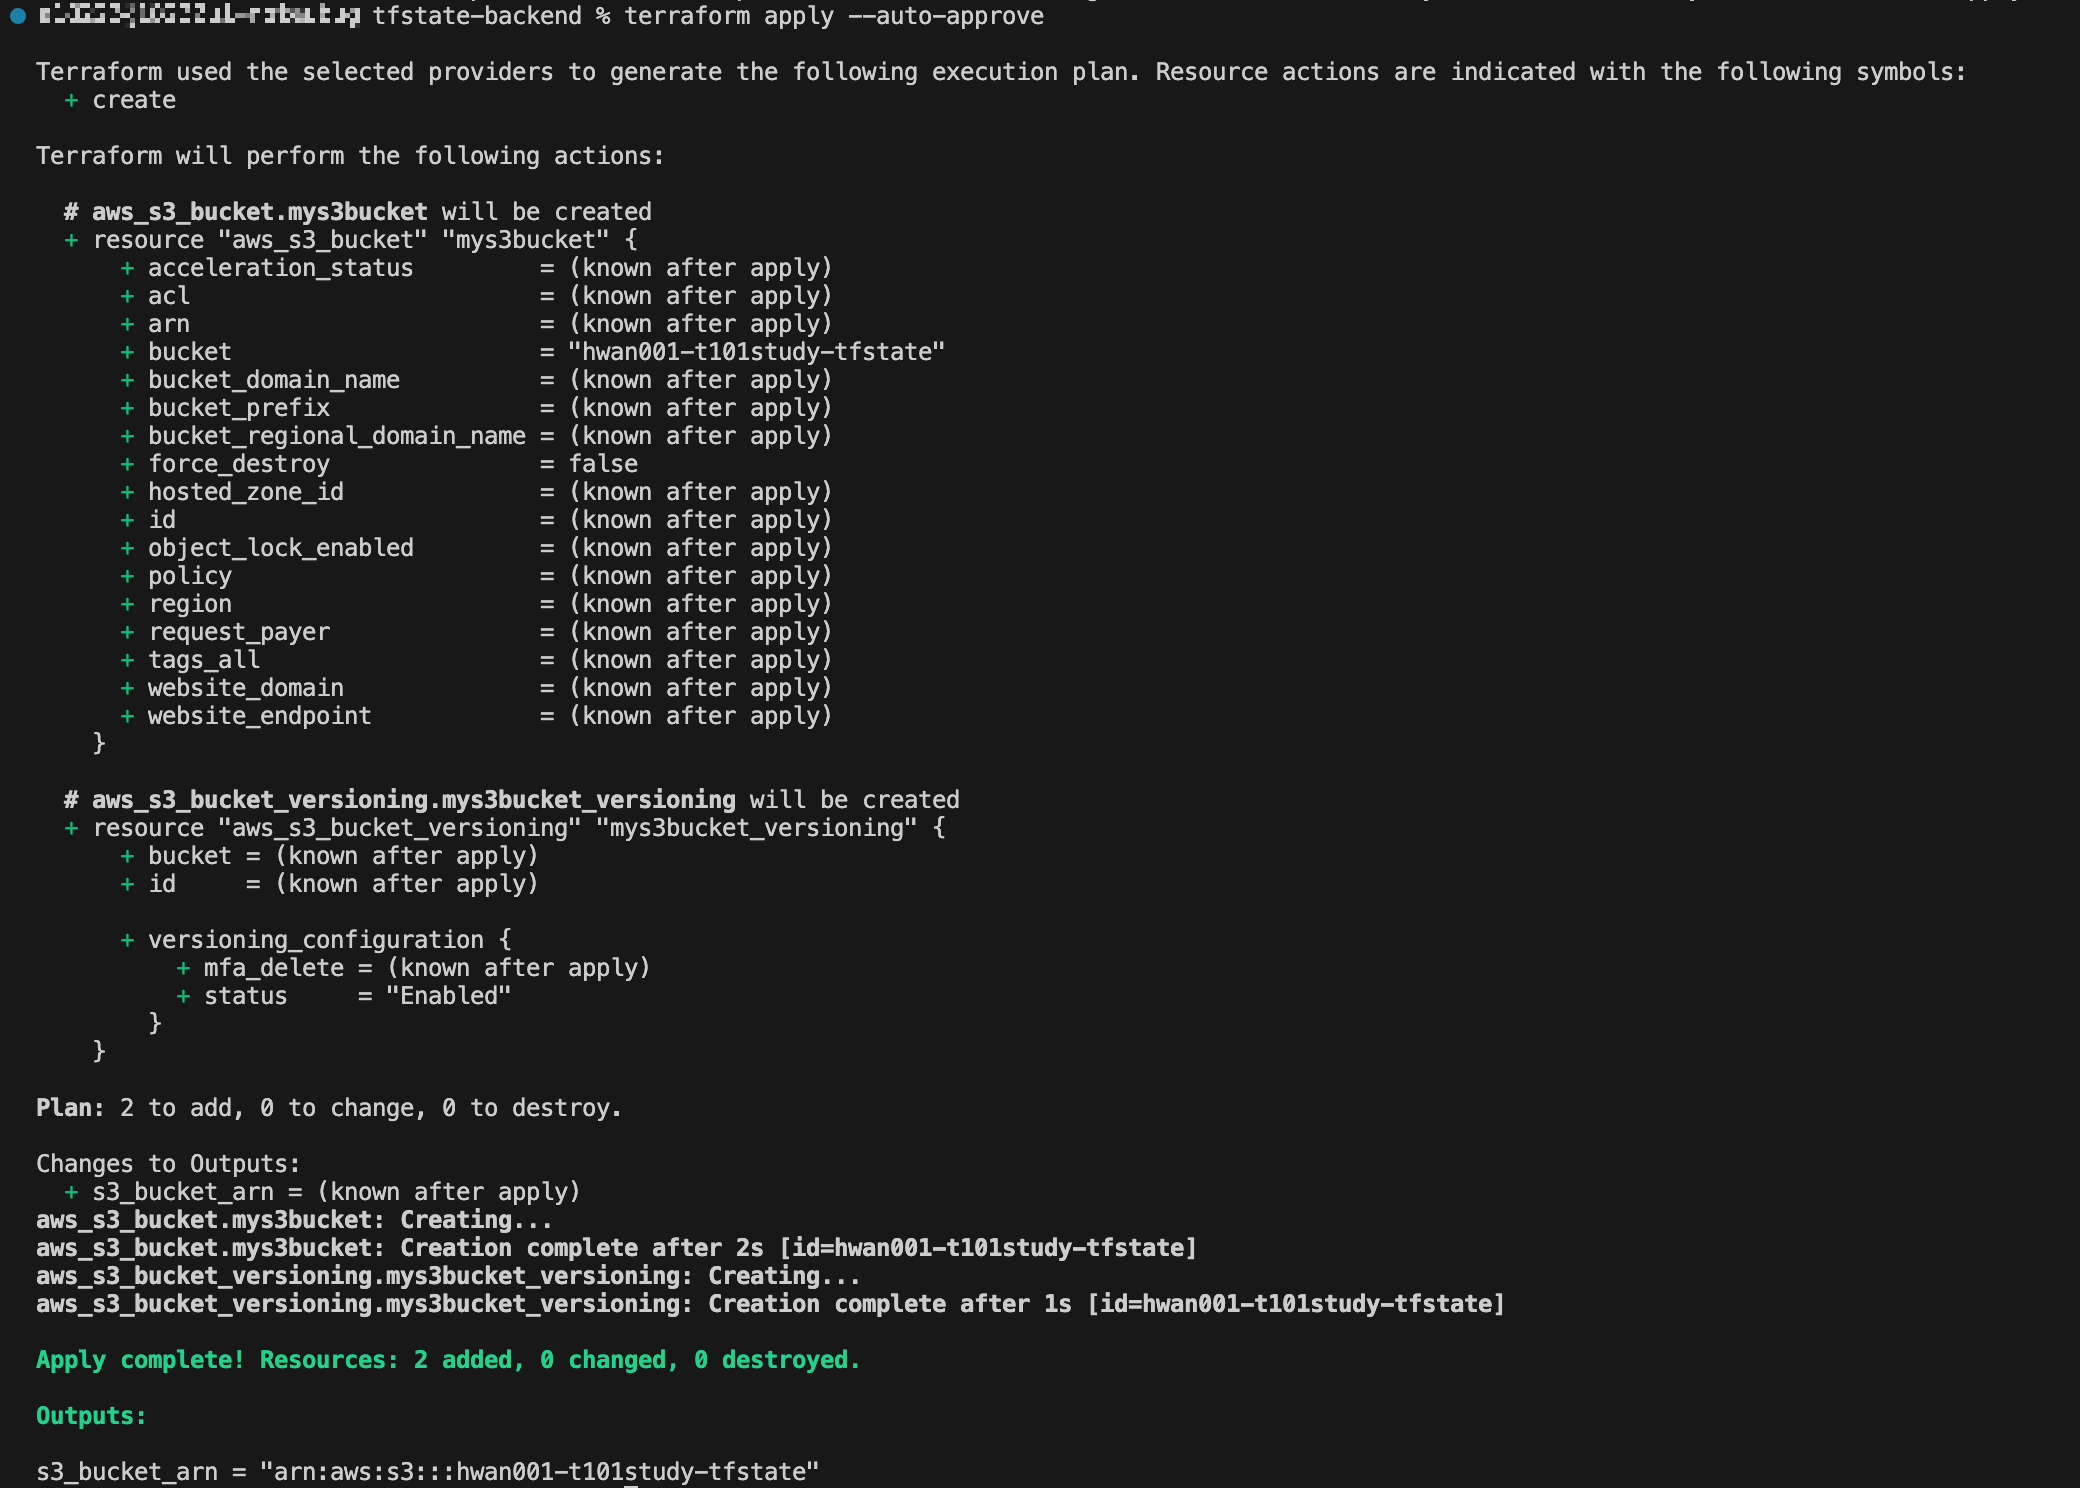Click the 'aws_s3_bucket_versioning.mys3bucket_versioning' bold heading
The height and width of the screenshot is (1488, 2080).
point(413,800)
